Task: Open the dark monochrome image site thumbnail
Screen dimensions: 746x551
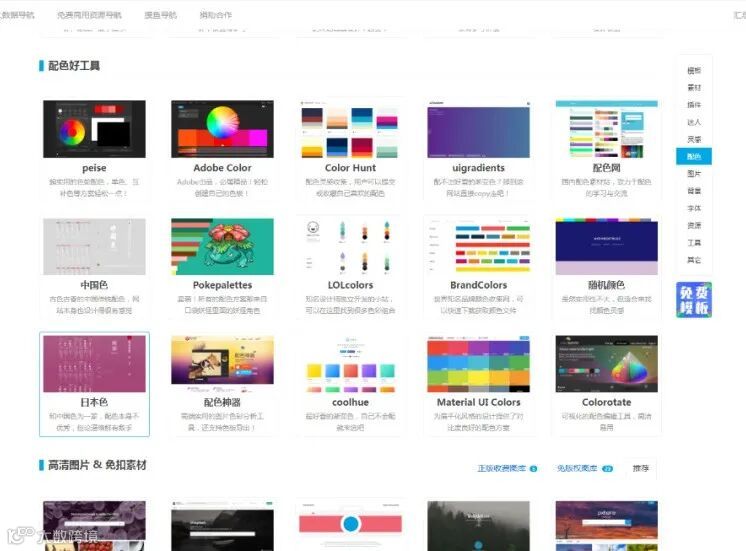Action: (x=222, y=526)
